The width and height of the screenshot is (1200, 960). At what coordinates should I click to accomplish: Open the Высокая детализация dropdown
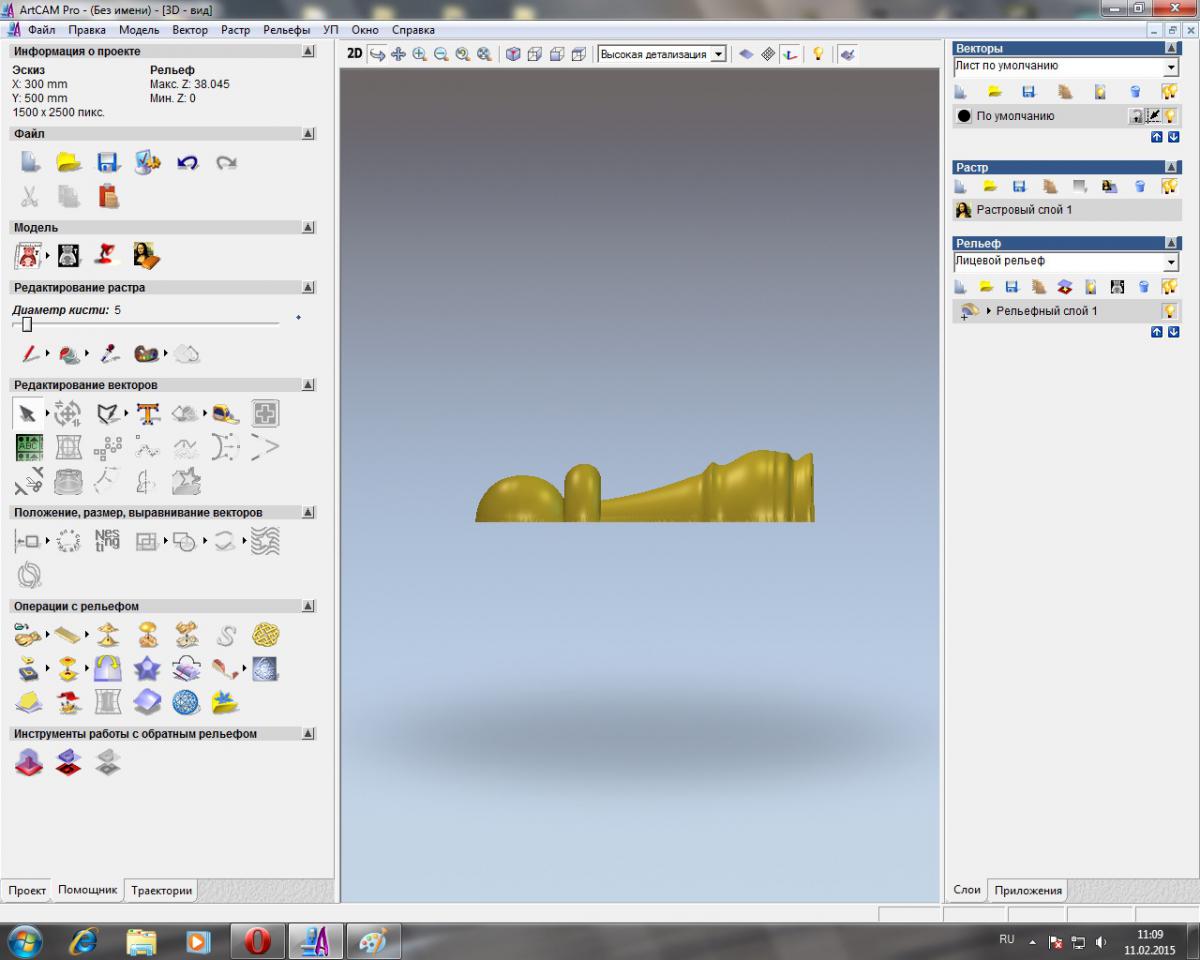(718, 55)
